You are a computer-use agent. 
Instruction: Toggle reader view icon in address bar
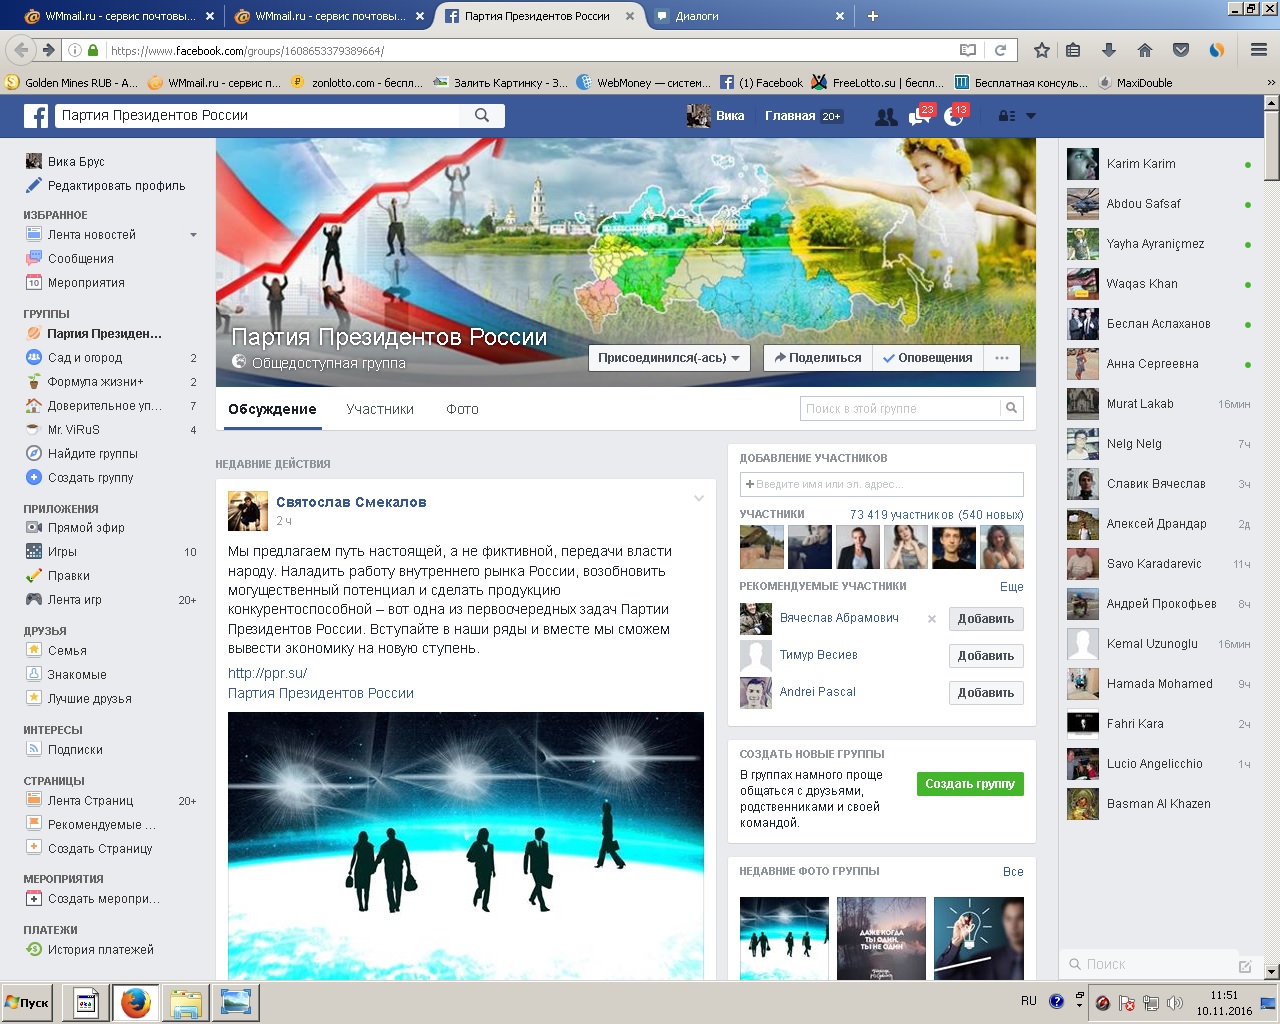[x=967, y=50]
